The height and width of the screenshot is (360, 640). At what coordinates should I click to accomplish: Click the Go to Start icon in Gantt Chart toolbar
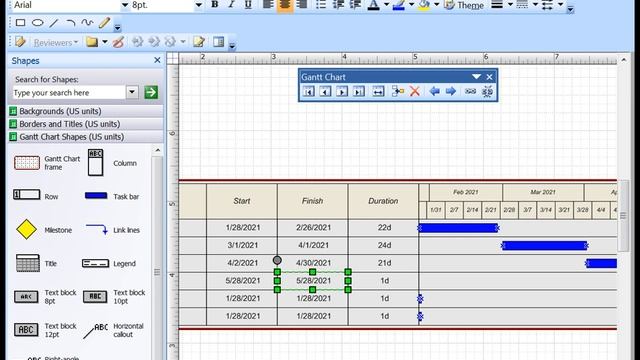(309, 91)
